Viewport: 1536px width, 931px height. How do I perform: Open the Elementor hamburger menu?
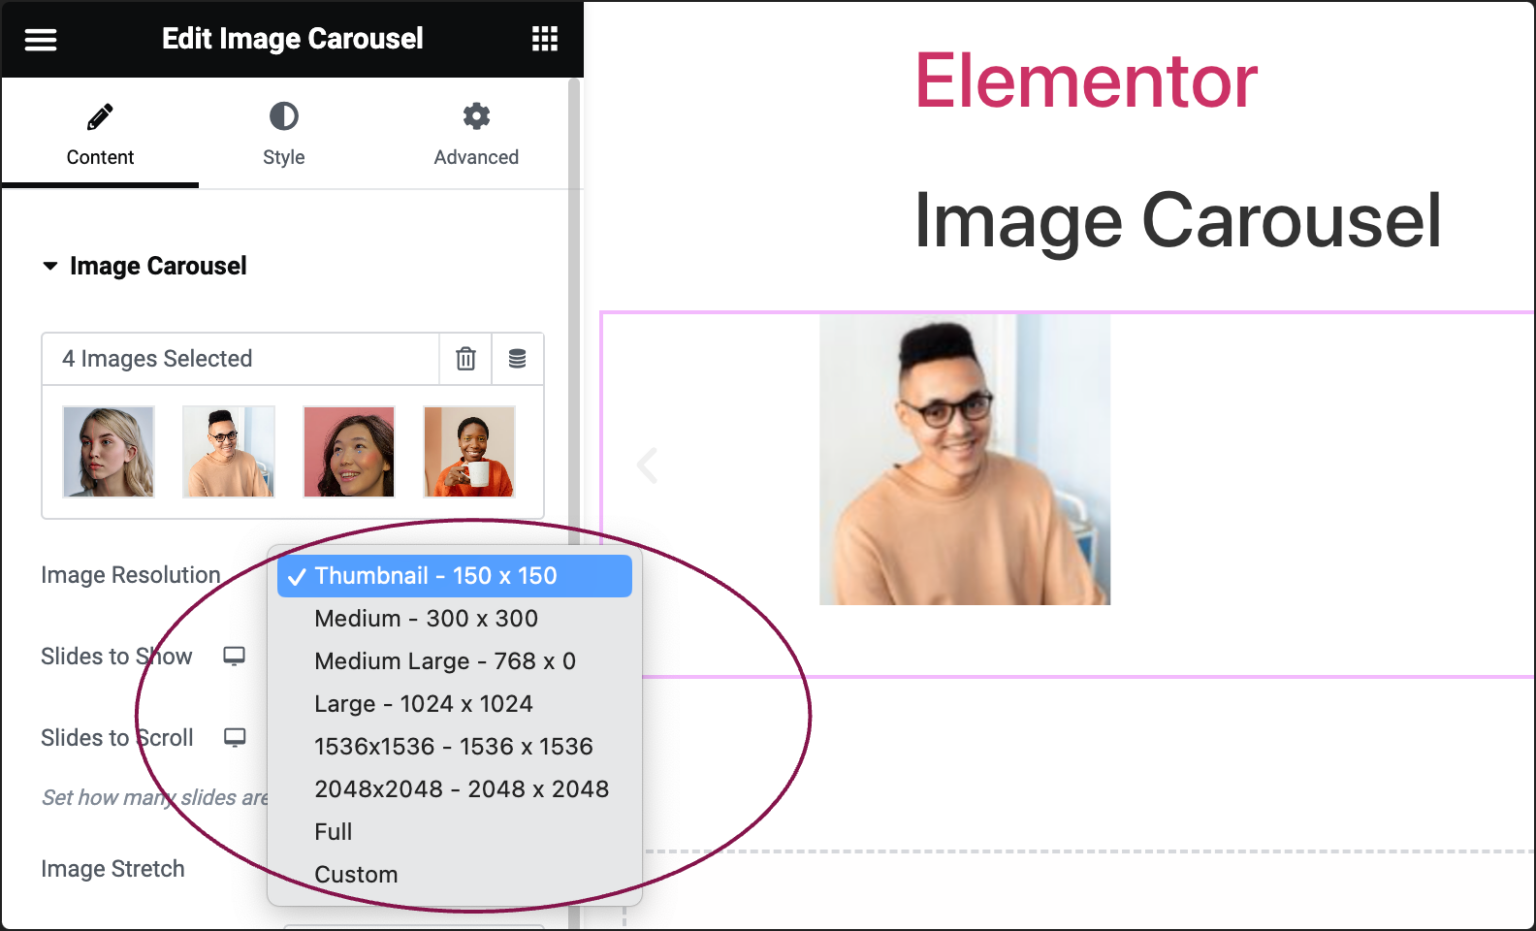40,38
